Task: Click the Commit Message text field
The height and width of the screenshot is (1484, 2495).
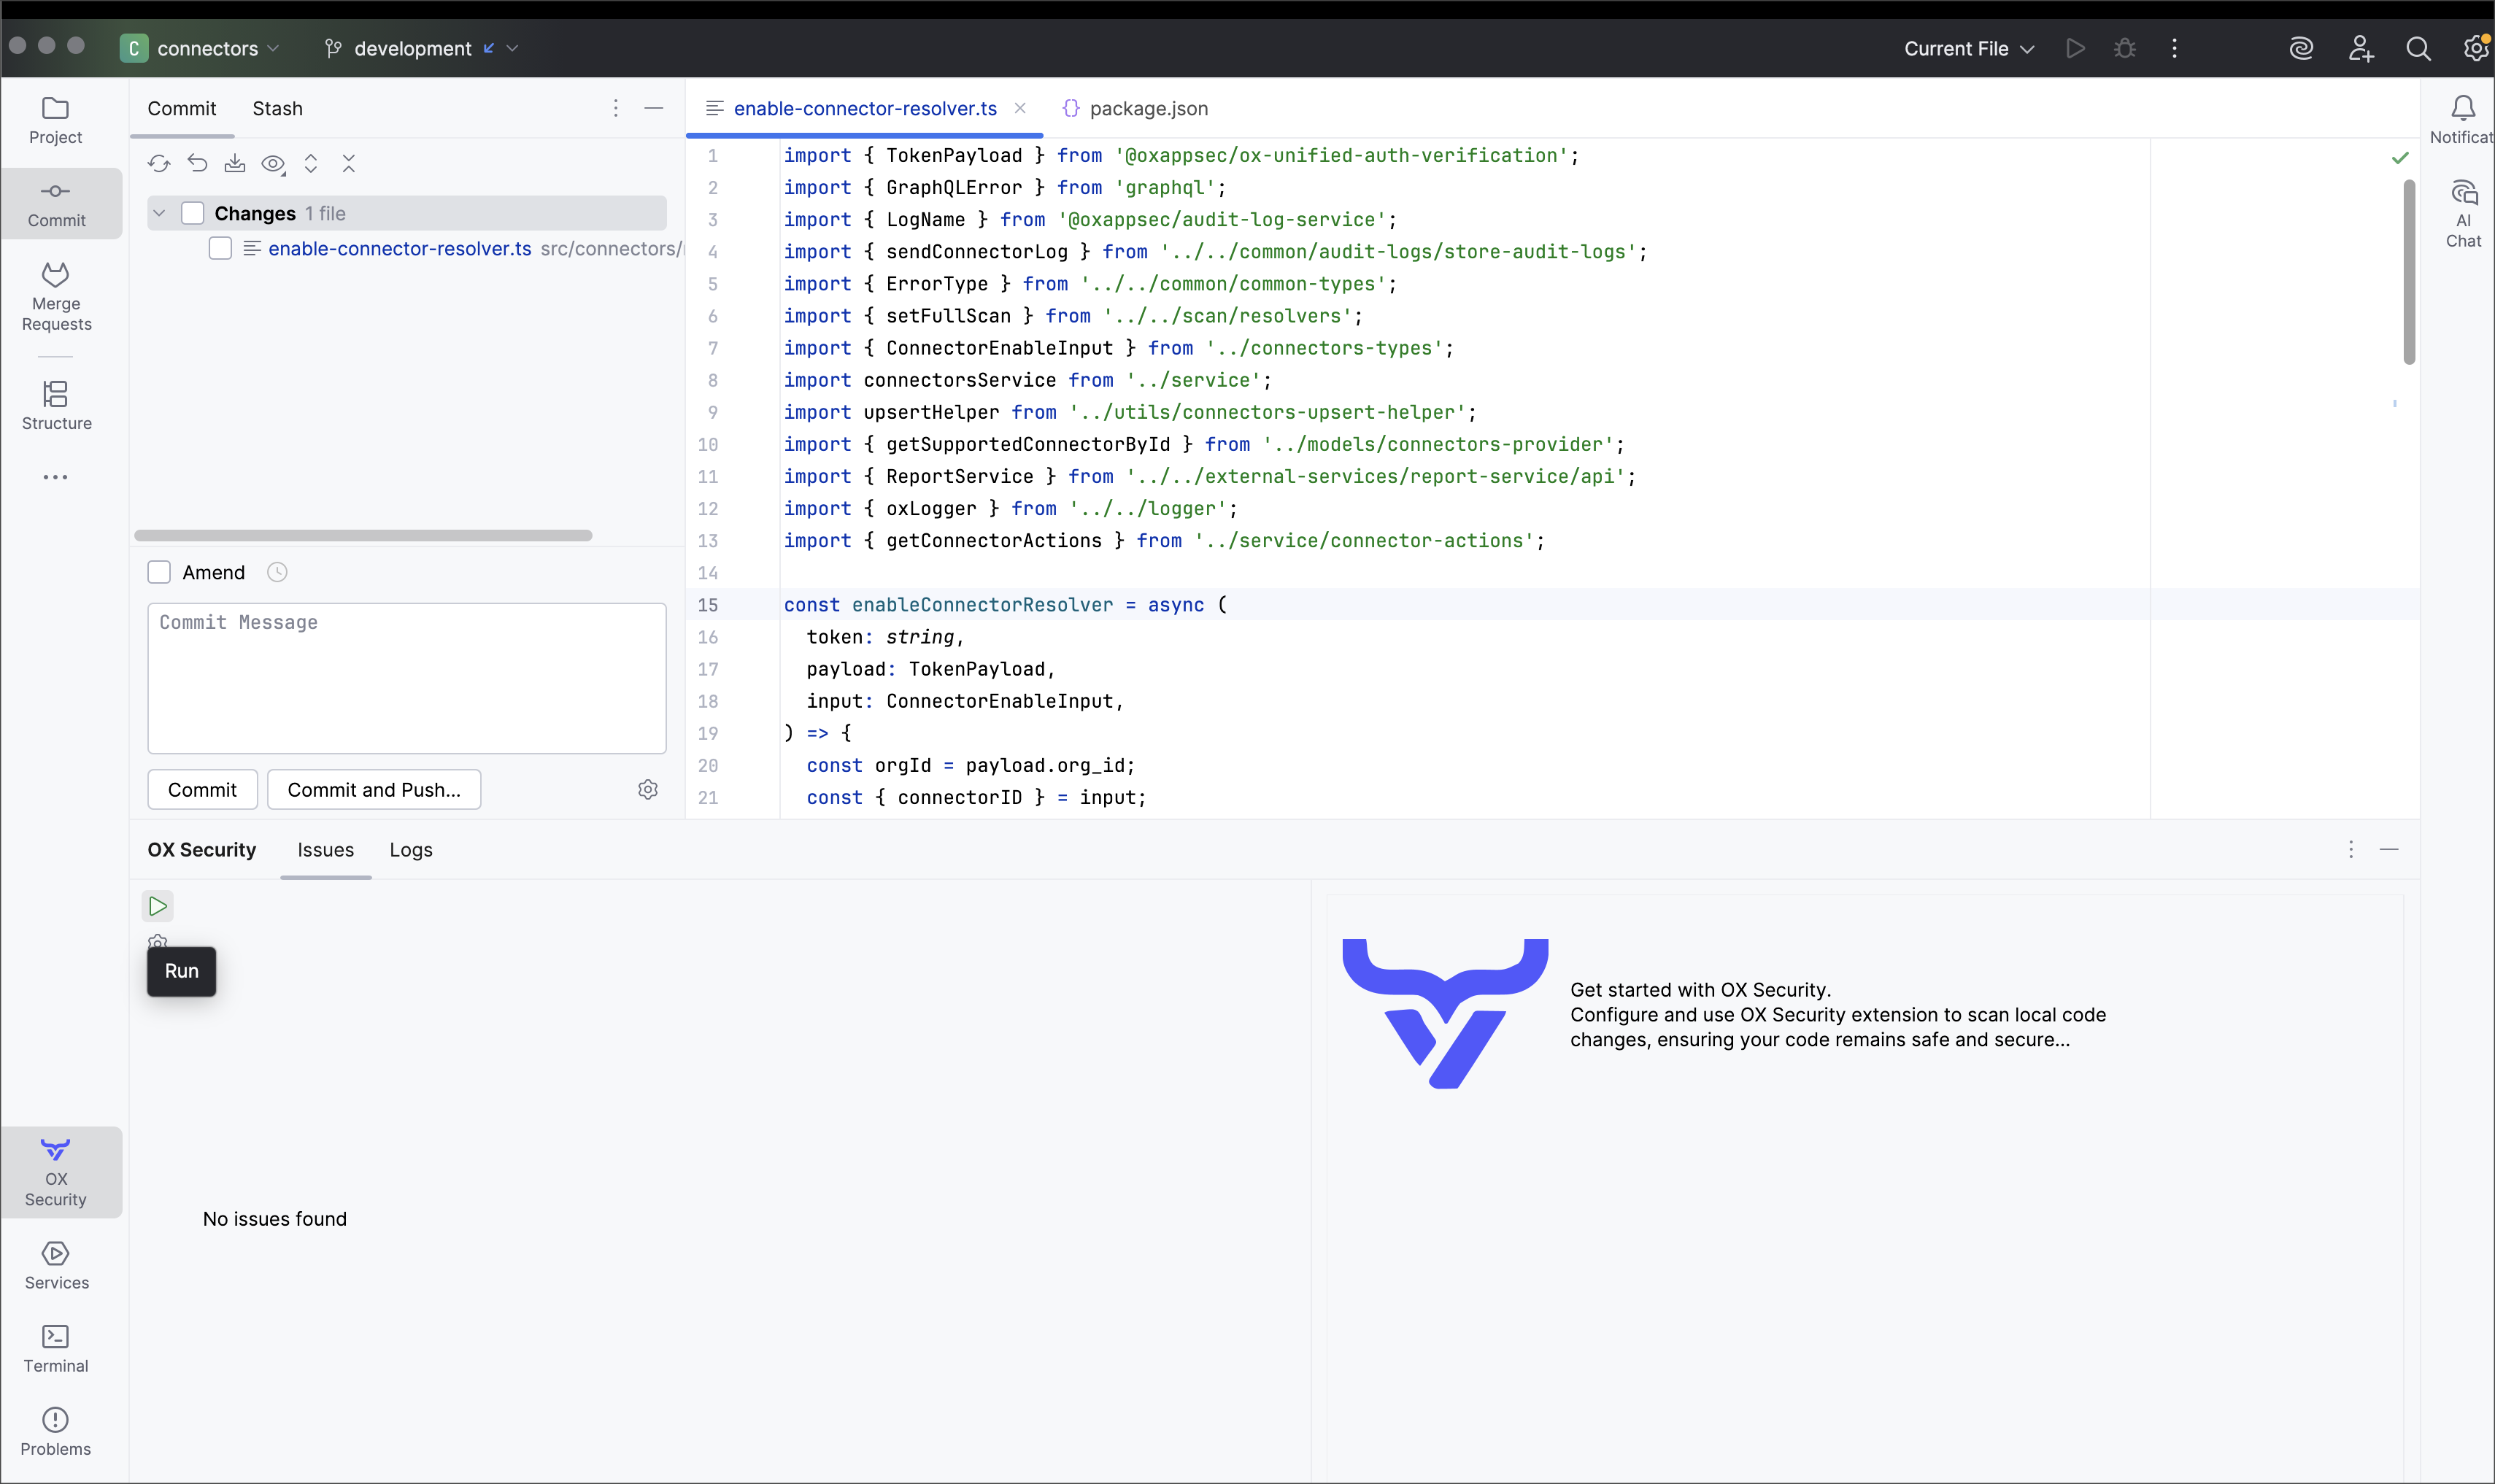Action: coord(406,678)
